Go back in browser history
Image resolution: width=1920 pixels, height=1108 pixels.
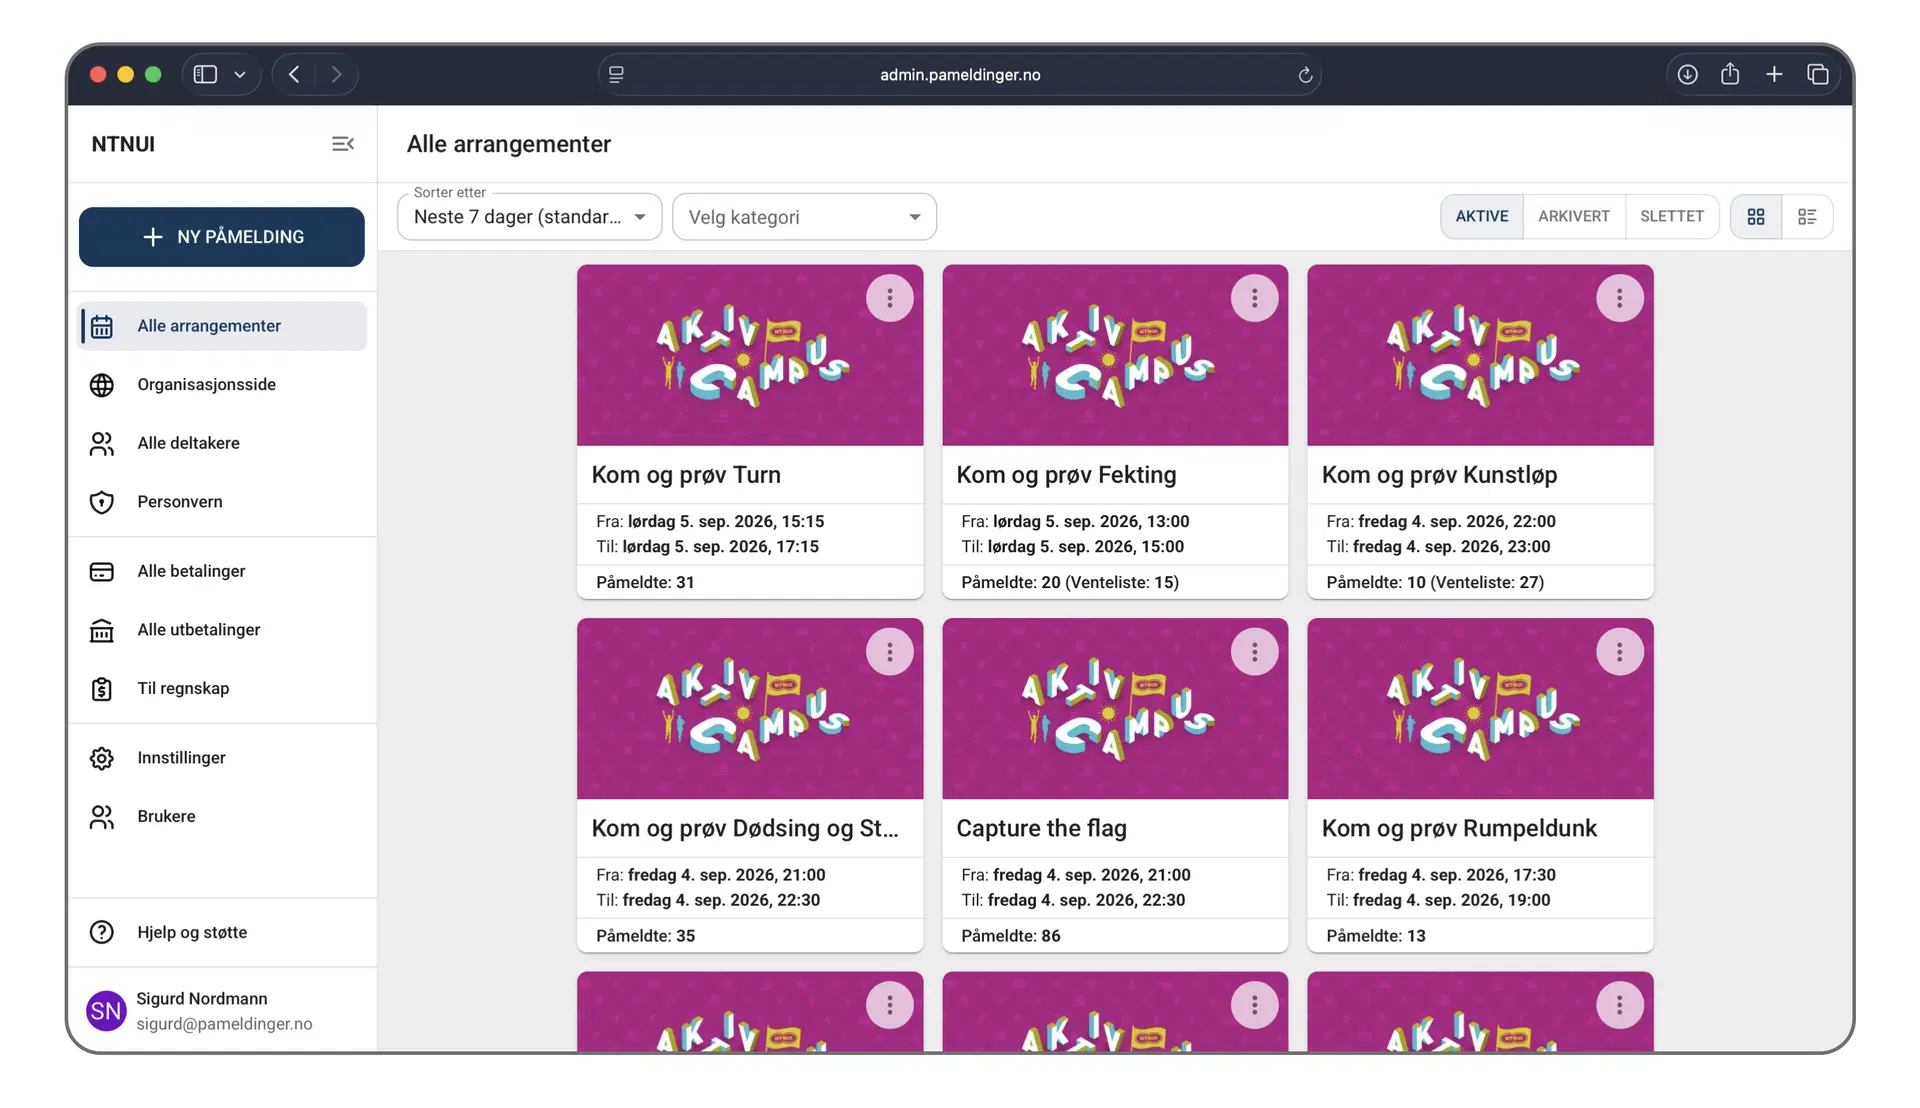[x=294, y=75]
